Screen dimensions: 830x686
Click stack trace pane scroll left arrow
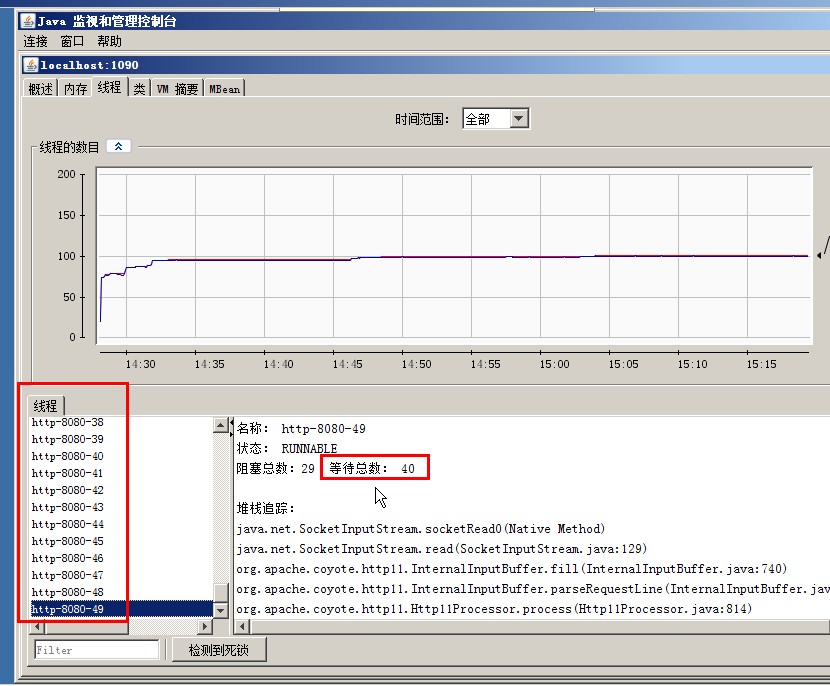(242, 627)
